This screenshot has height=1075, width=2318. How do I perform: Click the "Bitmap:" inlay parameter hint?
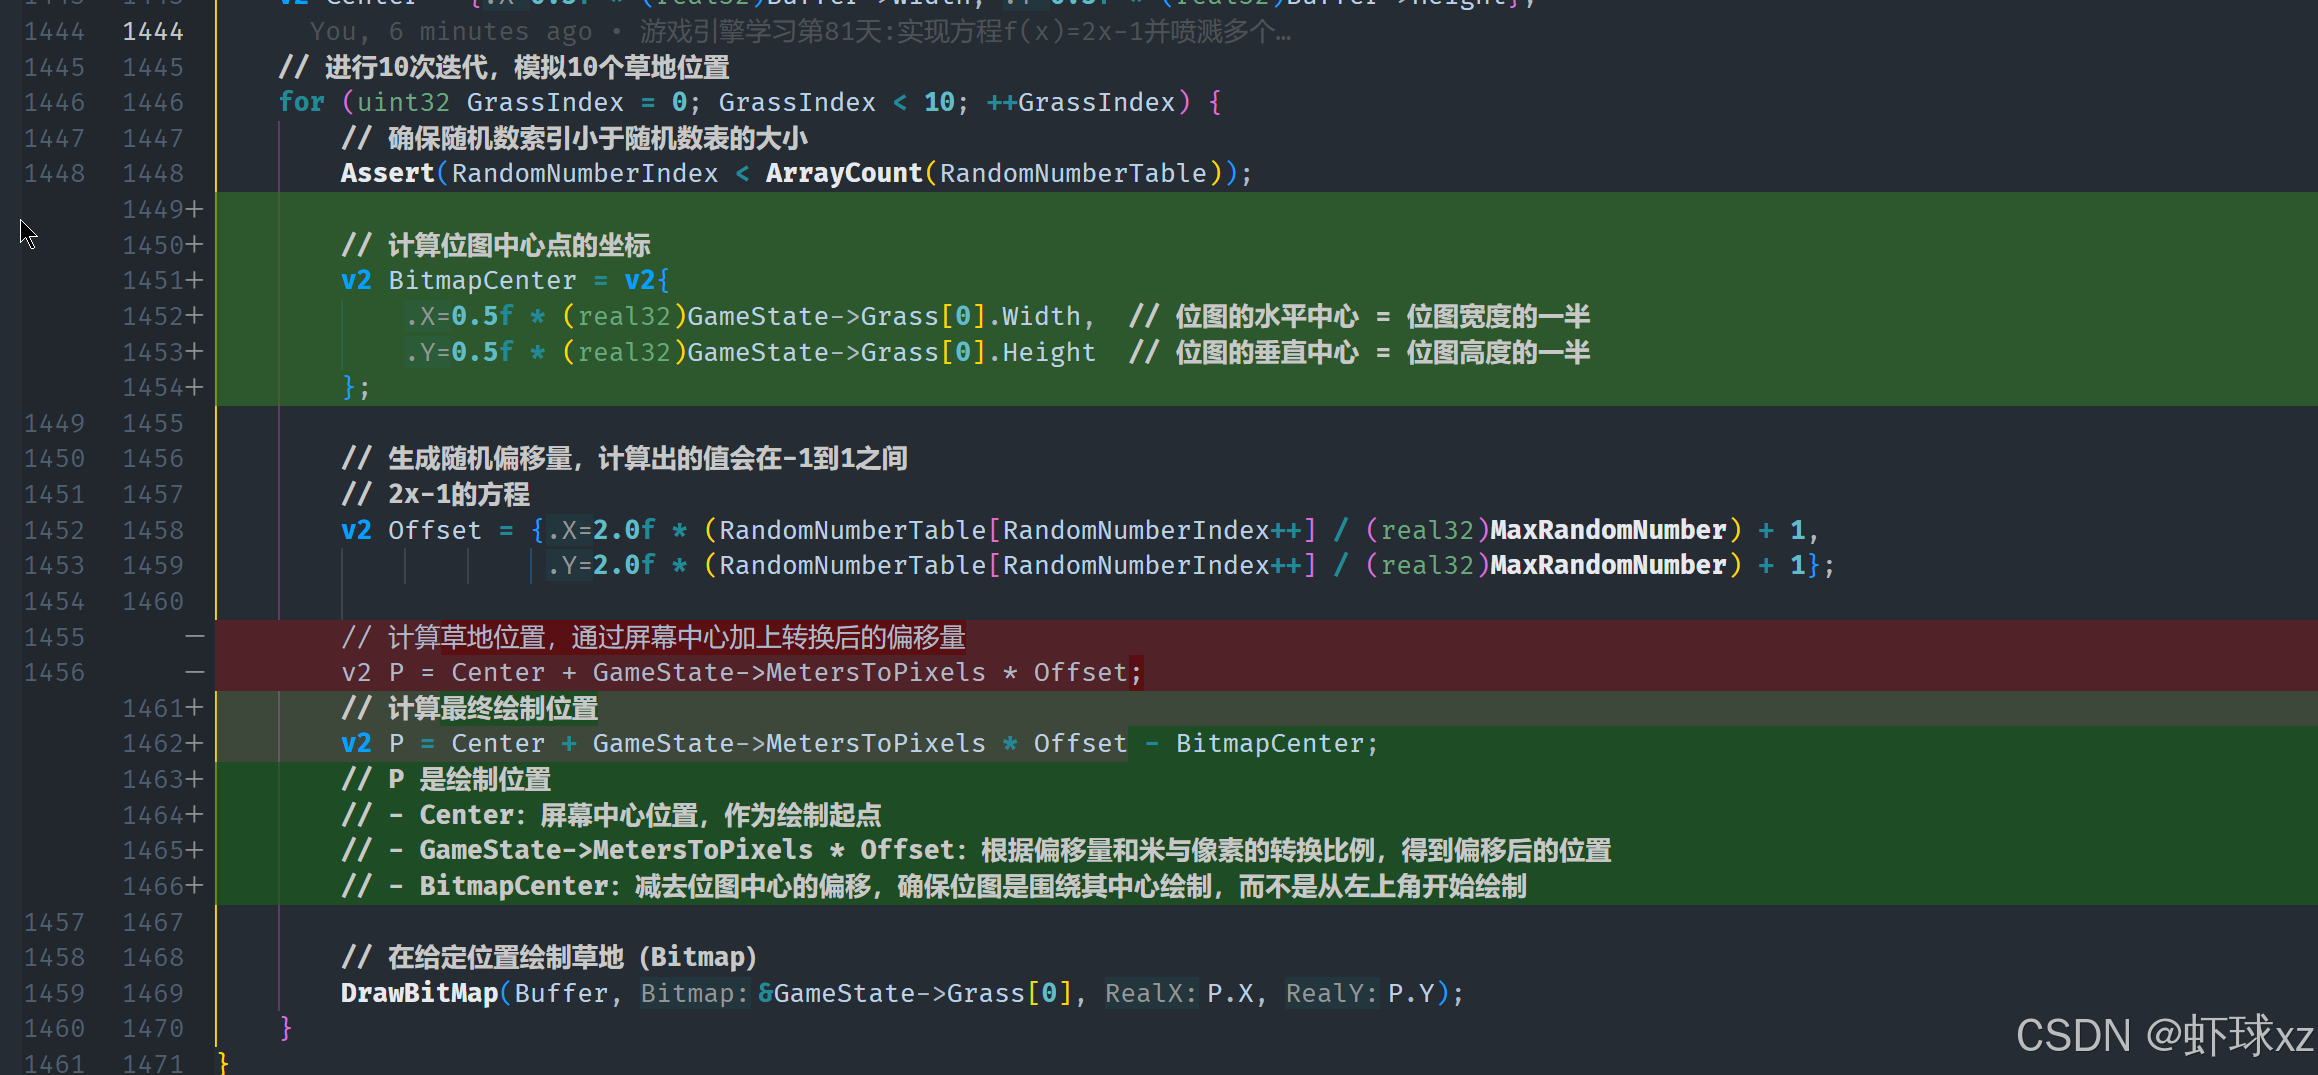[694, 993]
